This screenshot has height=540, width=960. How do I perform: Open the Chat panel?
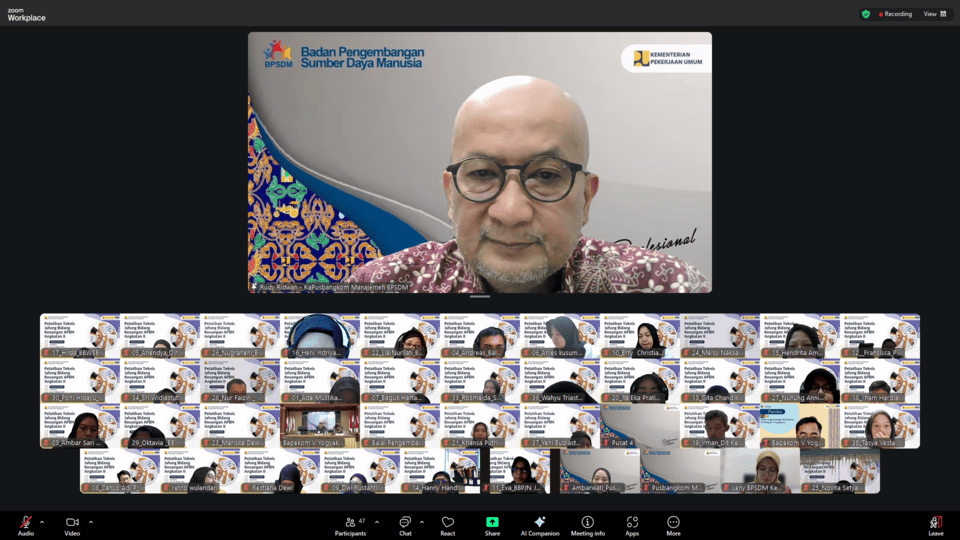click(405, 524)
